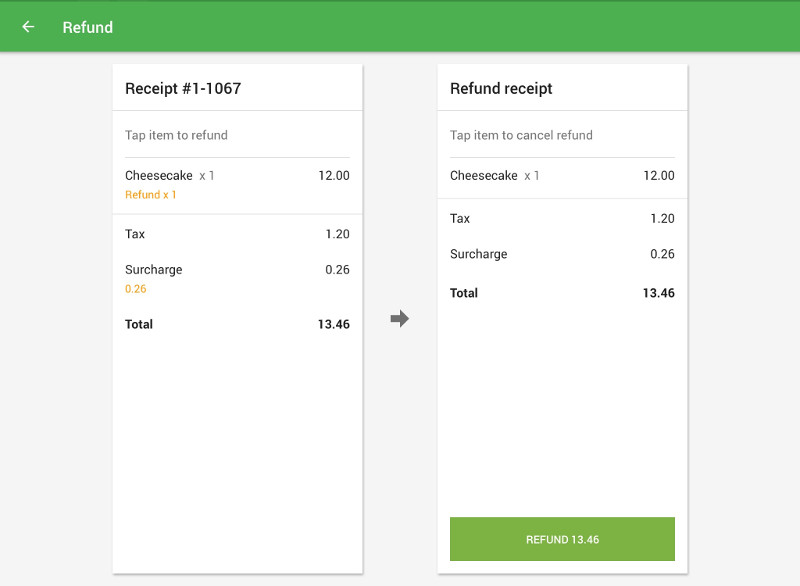Select the Tax row in original receipt

[237, 234]
